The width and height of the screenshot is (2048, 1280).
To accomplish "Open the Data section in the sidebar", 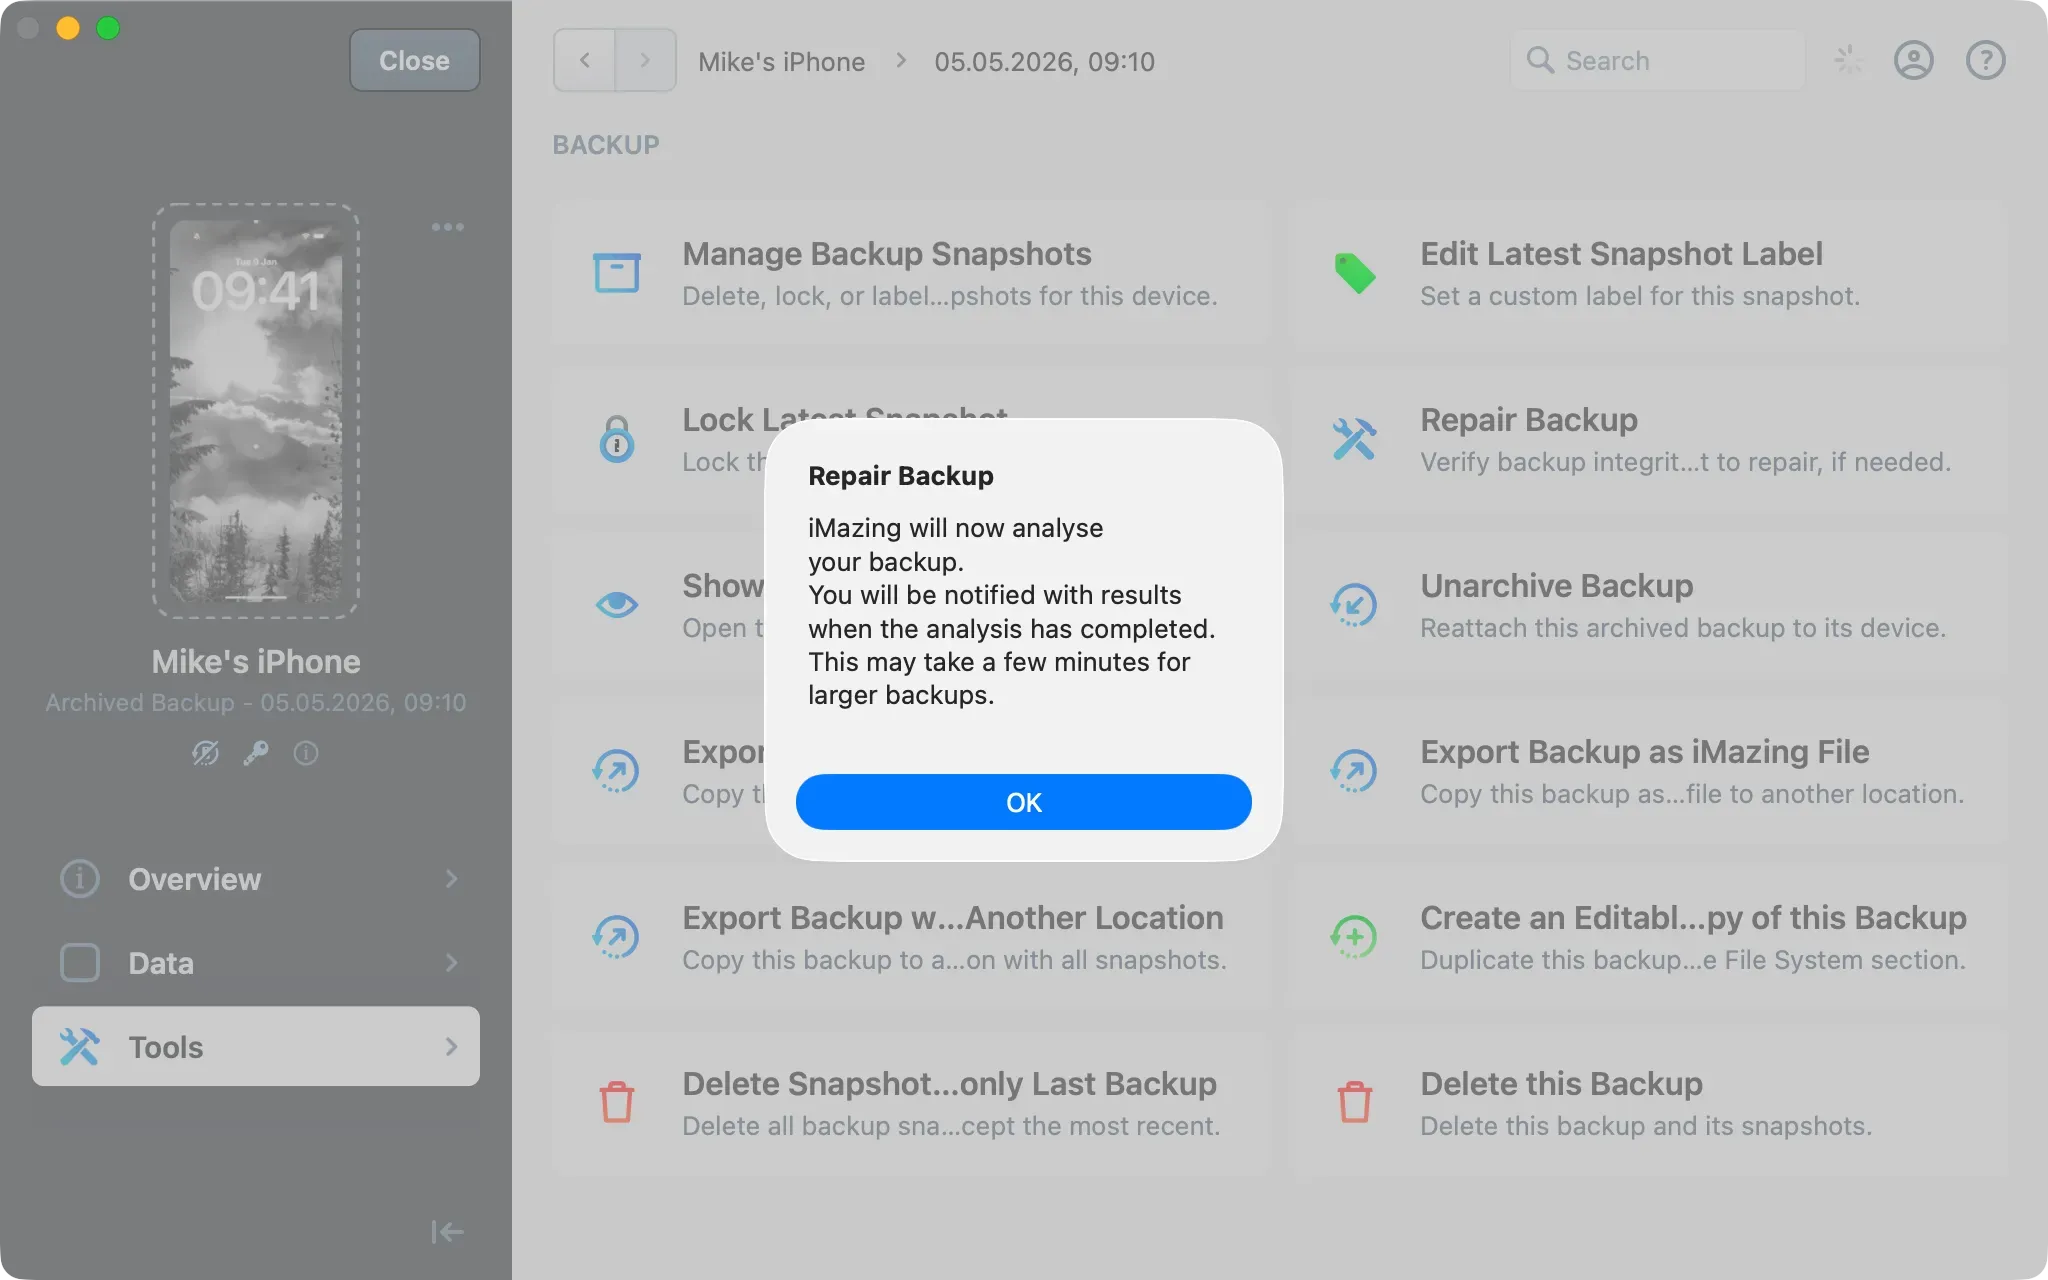I will click(256, 963).
